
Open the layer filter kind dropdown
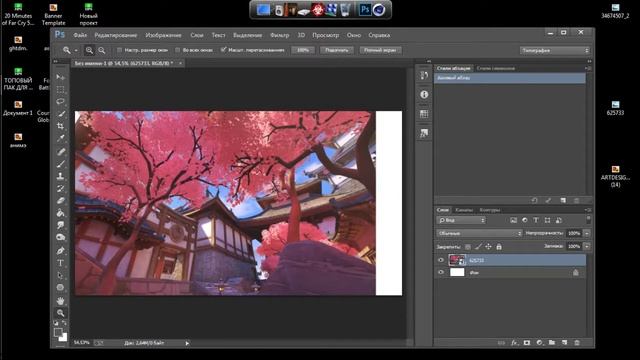(x=461, y=220)
